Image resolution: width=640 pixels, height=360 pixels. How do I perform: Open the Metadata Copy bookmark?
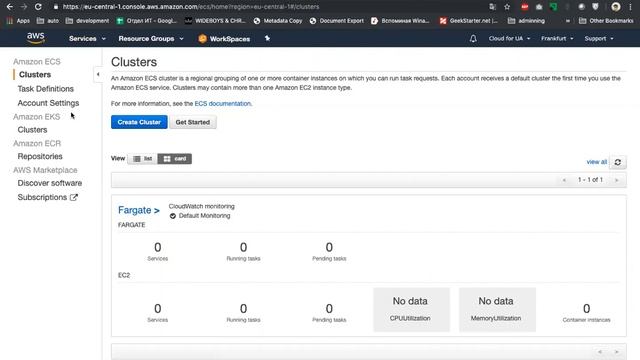[278, 21]
